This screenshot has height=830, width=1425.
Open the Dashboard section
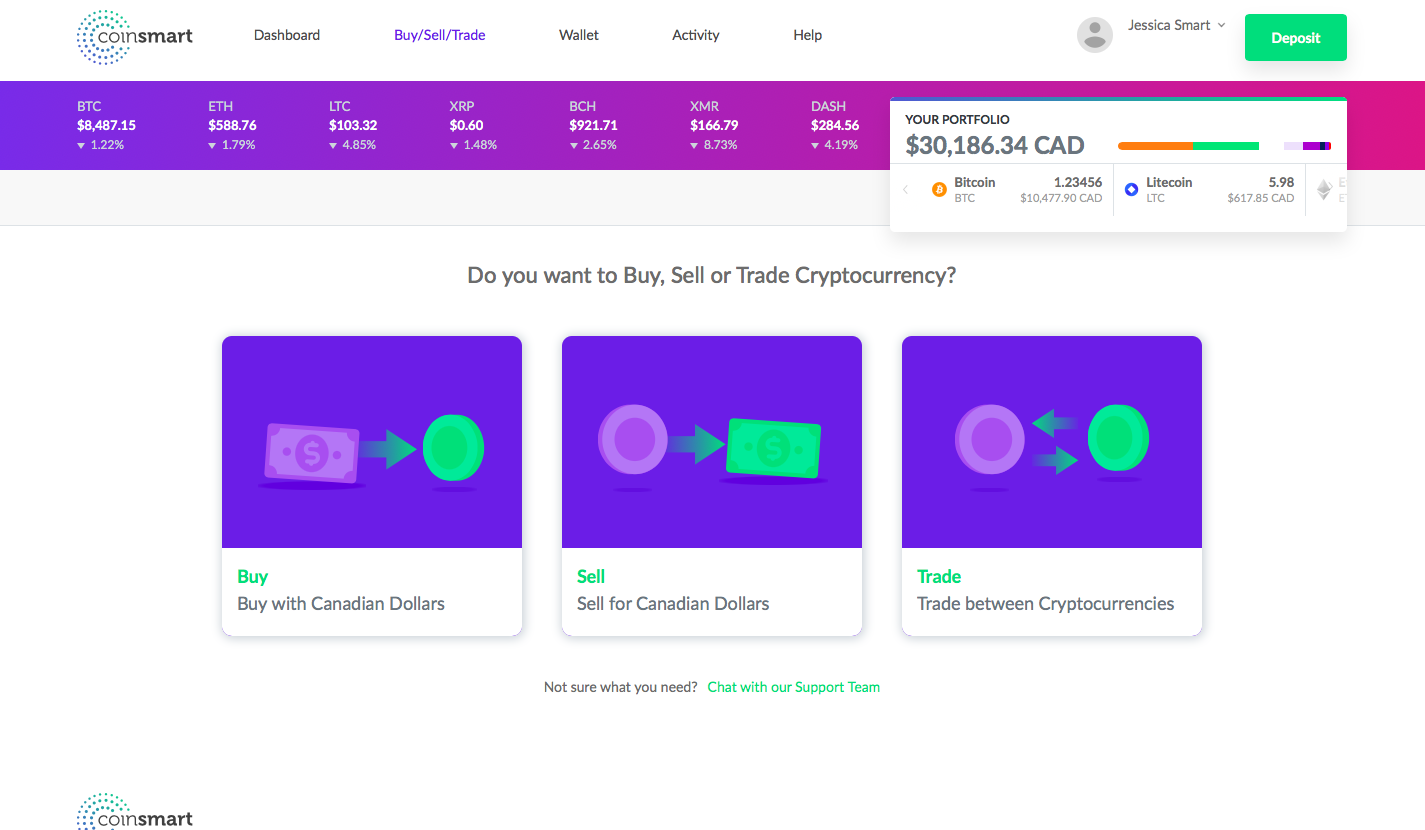pos(286,34)
